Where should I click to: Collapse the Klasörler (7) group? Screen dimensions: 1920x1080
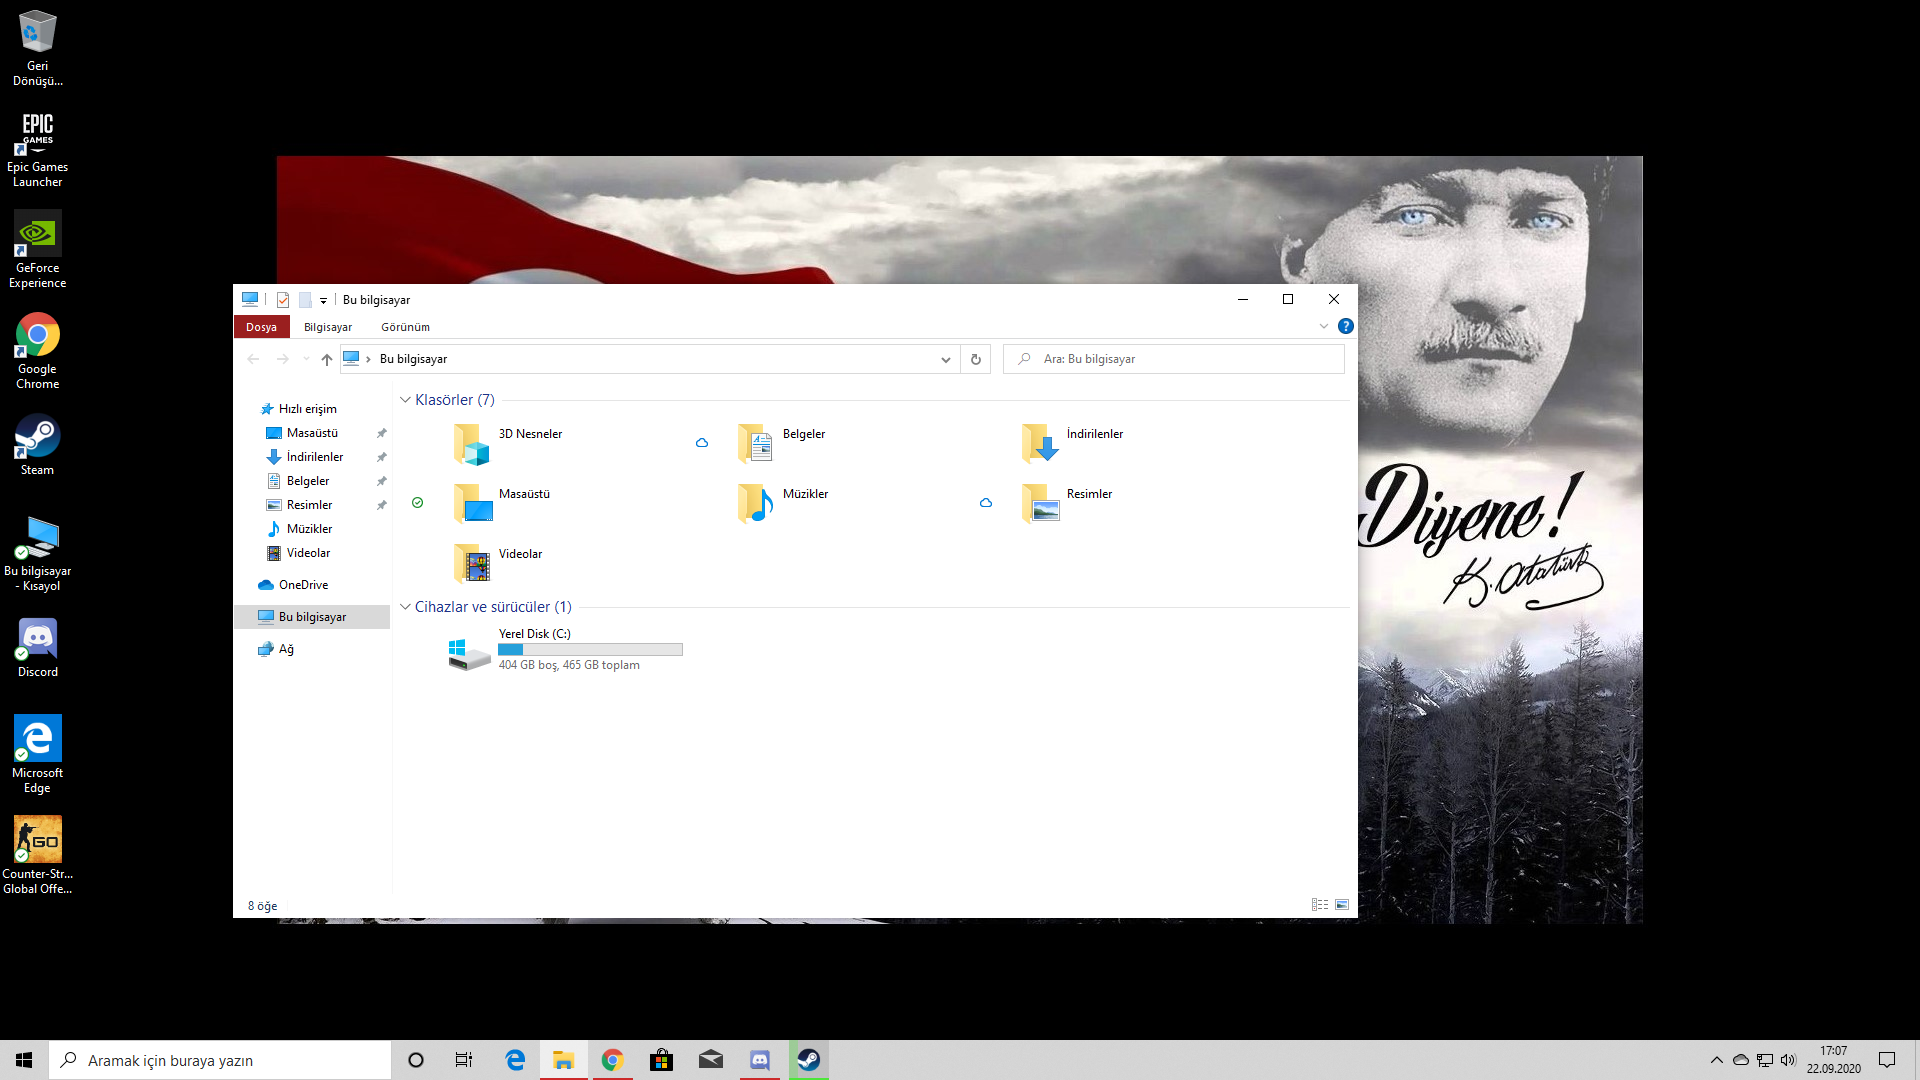coord(405,400)
